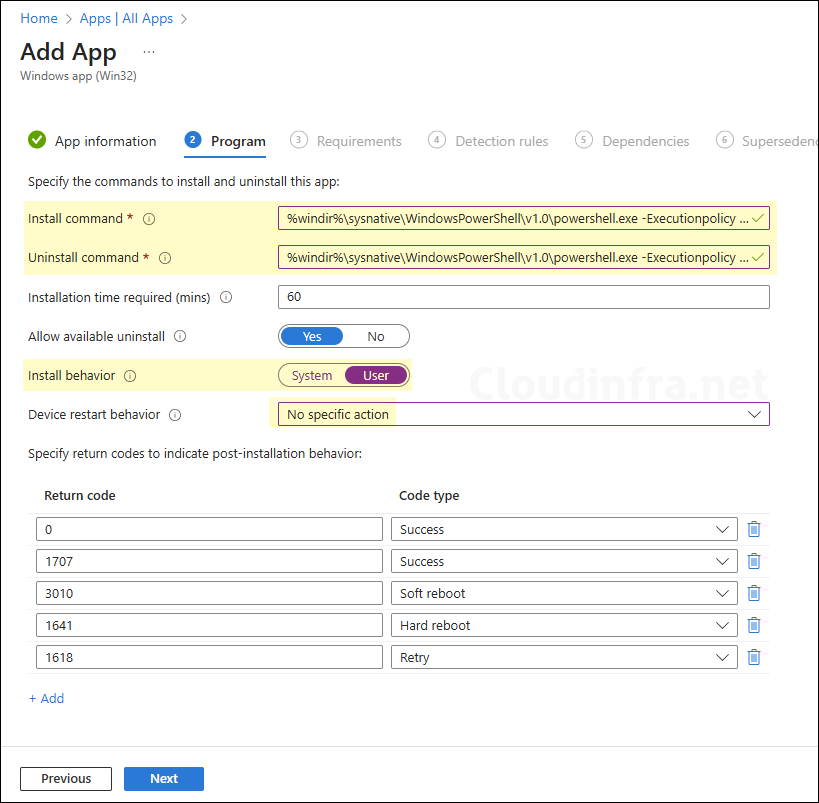Return to the App information step
Image resolution: width=819 pixels, height=803 pixels.
(x=105, y=141)
